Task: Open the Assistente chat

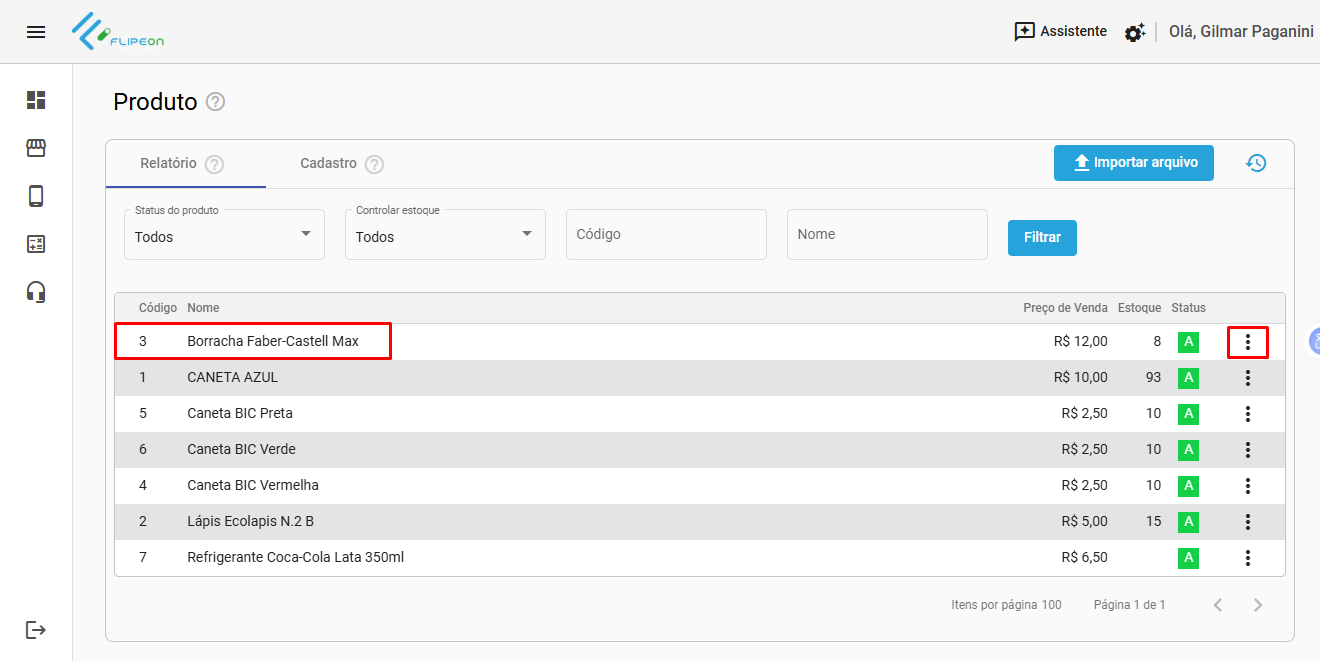Action: pos(1060,32)
